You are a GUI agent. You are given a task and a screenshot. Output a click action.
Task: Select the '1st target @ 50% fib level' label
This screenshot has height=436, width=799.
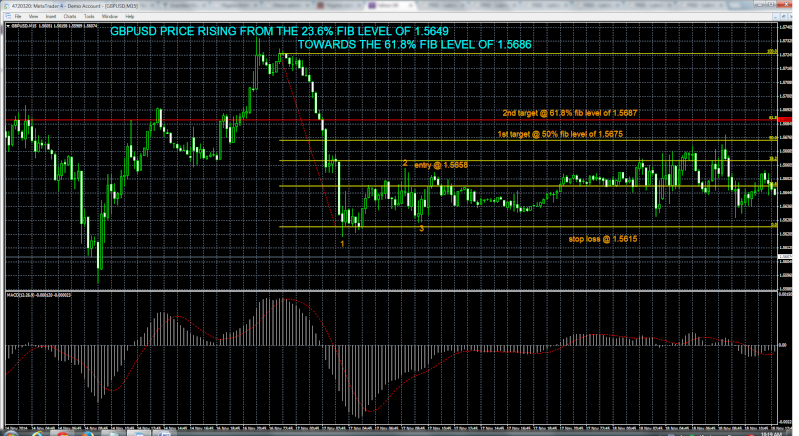[560, 134]
